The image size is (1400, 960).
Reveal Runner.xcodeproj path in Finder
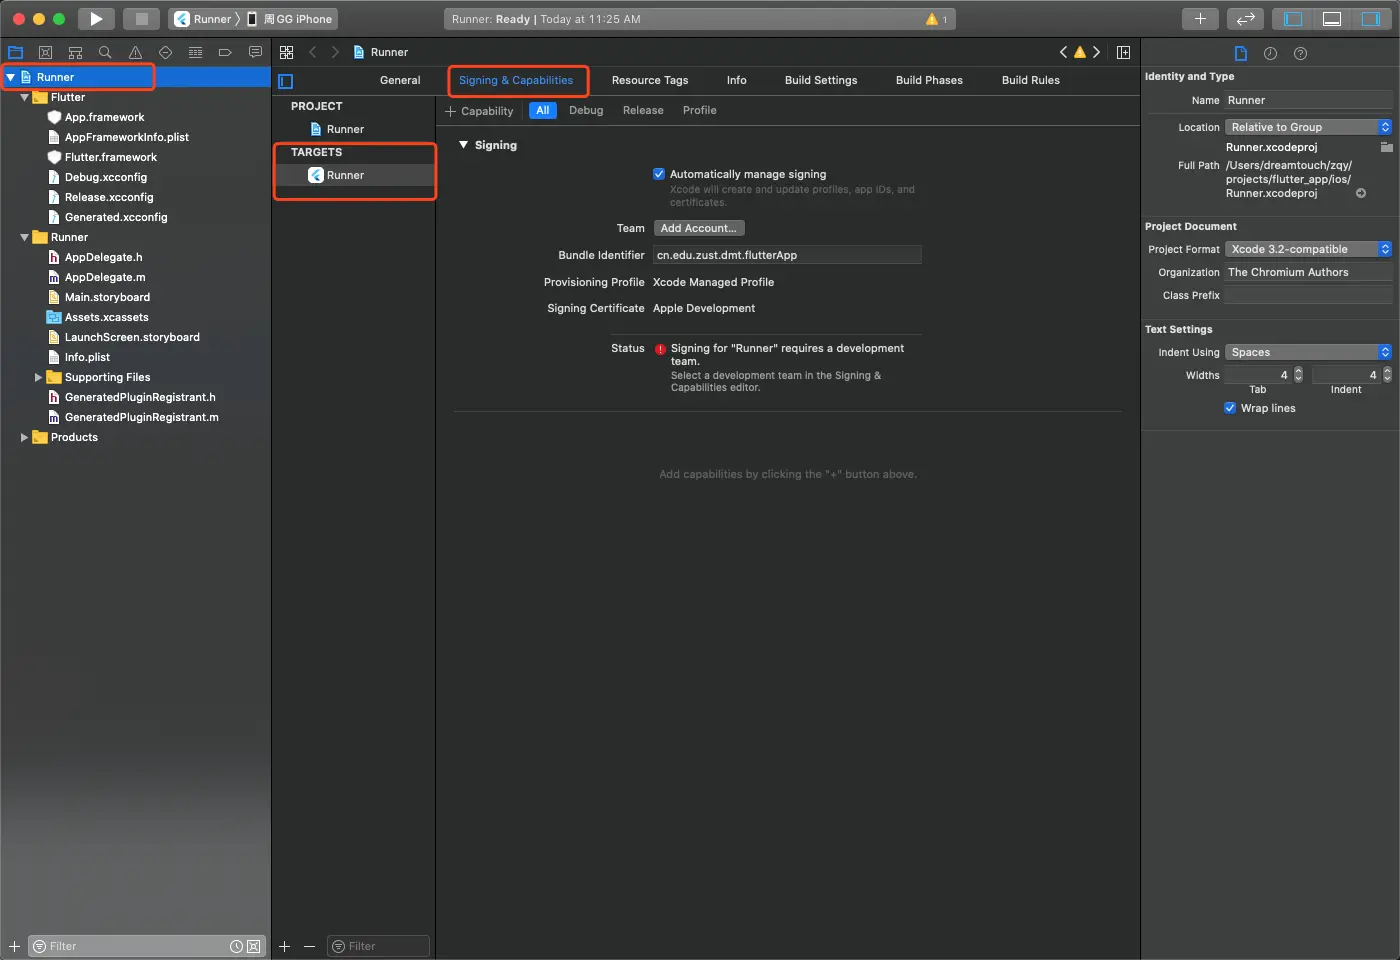point(1361,193)
